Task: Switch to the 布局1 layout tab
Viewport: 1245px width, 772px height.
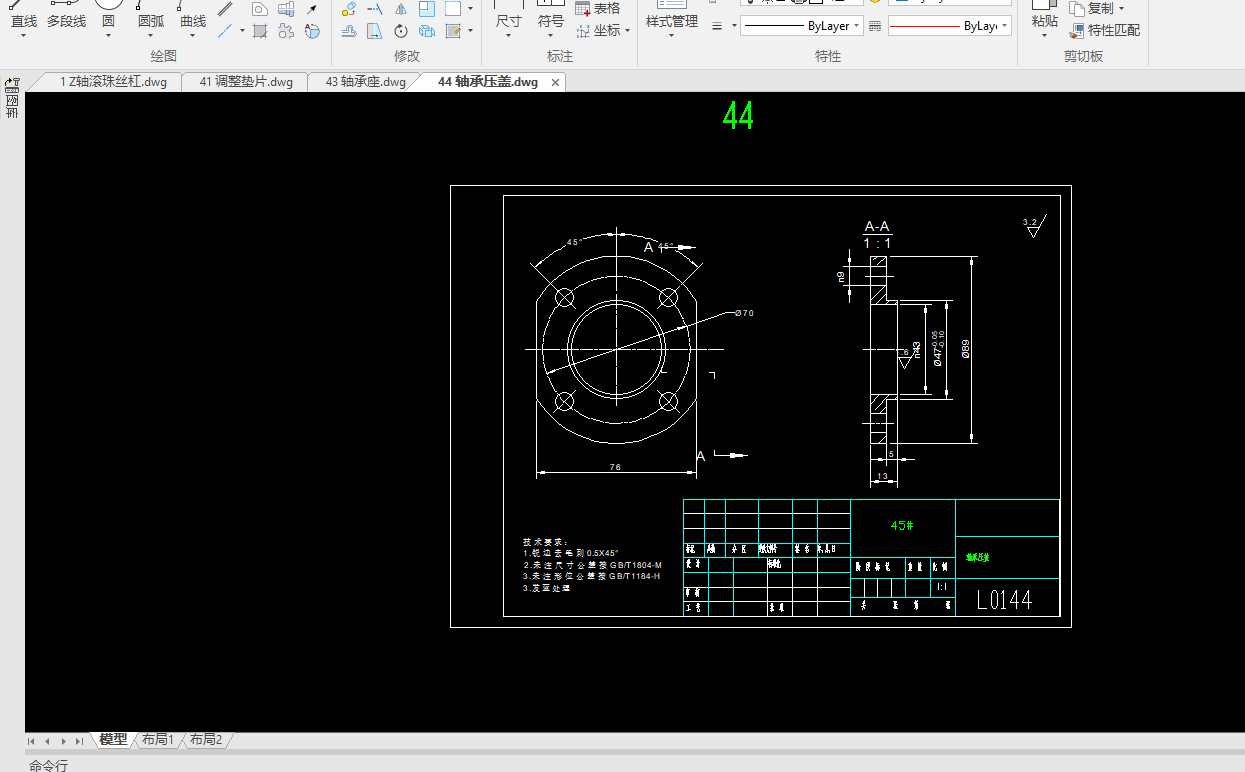Action: 157,740
